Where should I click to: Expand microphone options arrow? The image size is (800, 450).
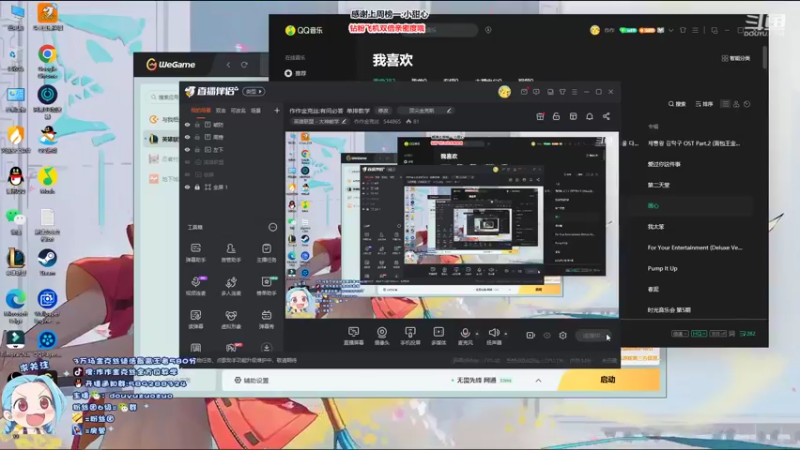tap(477, 334)
